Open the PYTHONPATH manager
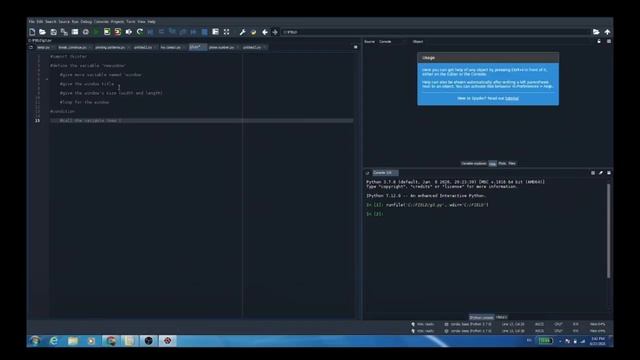 (x=253, y=32)
